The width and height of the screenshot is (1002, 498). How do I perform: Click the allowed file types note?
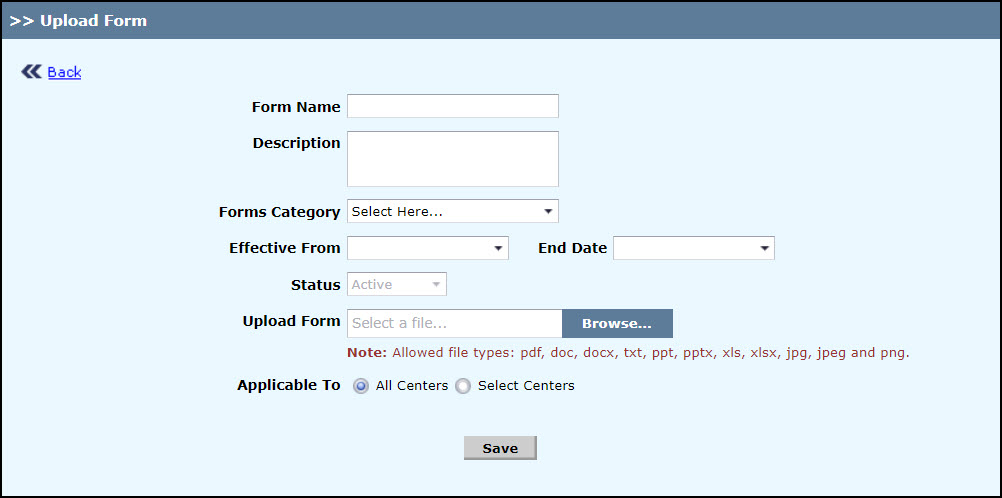pyautogui.click(x=628, y=353)
